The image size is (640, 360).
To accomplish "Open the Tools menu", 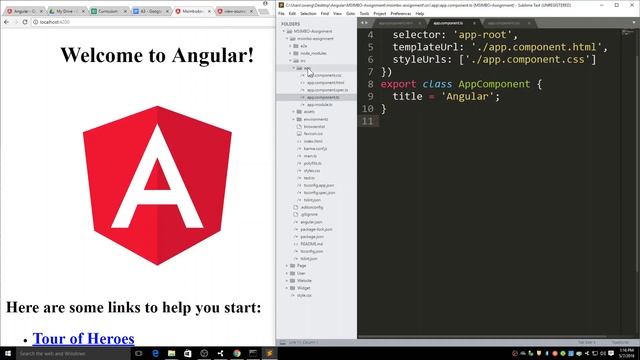I will coord(364,13).
